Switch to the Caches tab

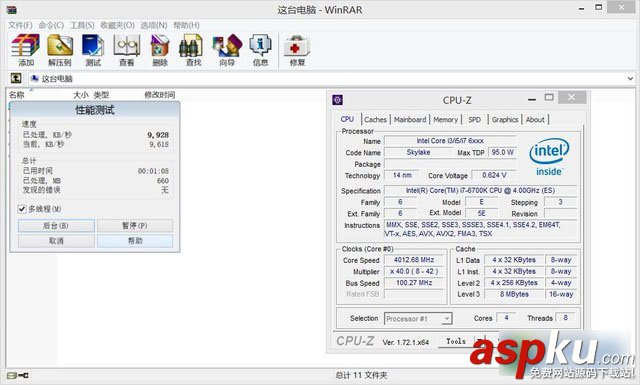click(x=375, y=120)
